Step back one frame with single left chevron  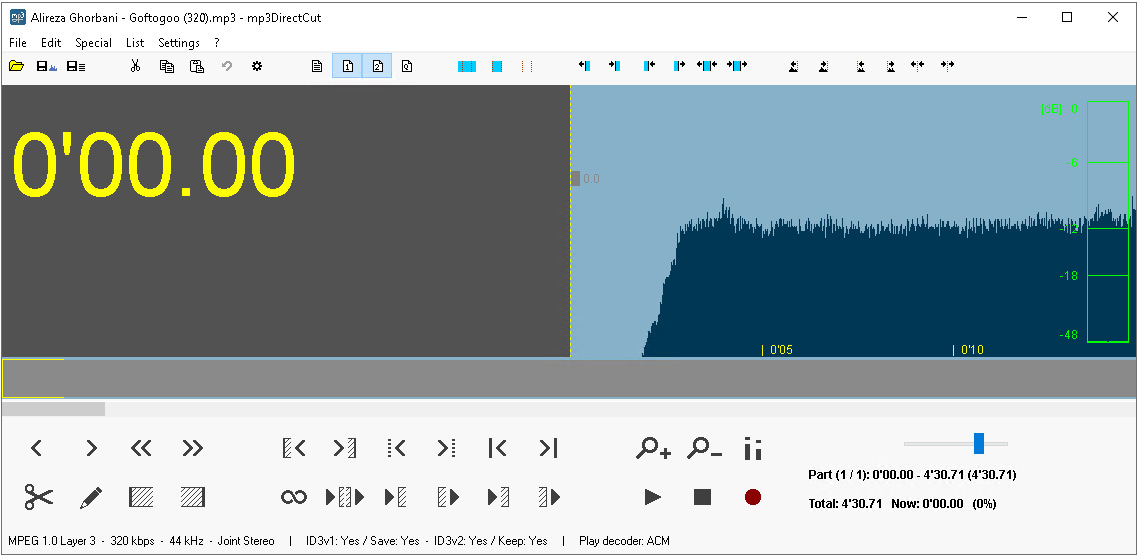point(37,449)
